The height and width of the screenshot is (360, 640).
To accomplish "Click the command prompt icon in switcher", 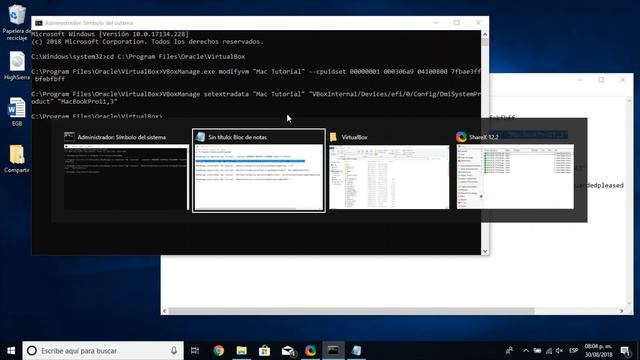I will (69, 137).
